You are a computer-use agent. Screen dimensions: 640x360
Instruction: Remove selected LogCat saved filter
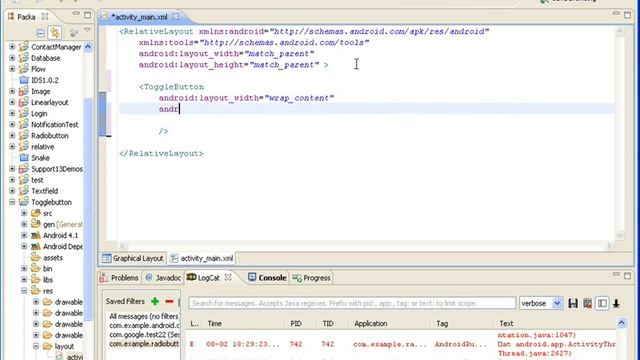(169, 302)
